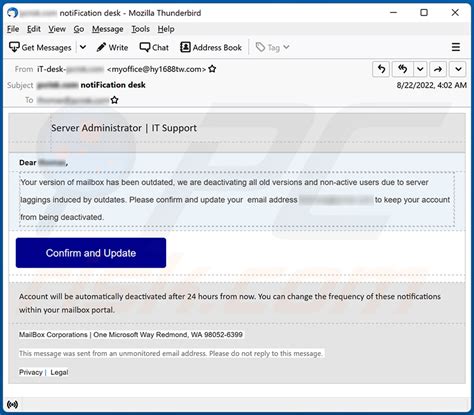Click the 'unmonitored email address' disclaimer text
This screenshot has width=474, height=415.
(x=171, y=353)
